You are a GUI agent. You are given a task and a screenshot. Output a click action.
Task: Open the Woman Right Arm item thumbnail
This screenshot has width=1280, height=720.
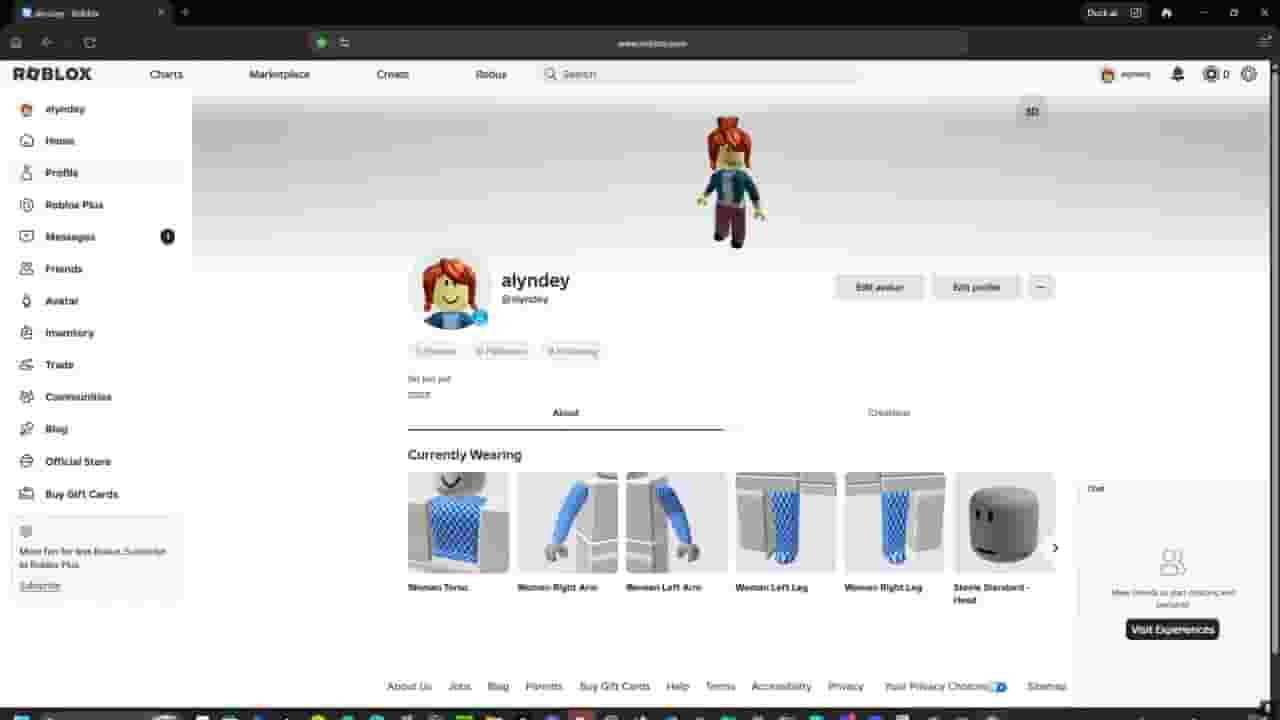(567, 522)
